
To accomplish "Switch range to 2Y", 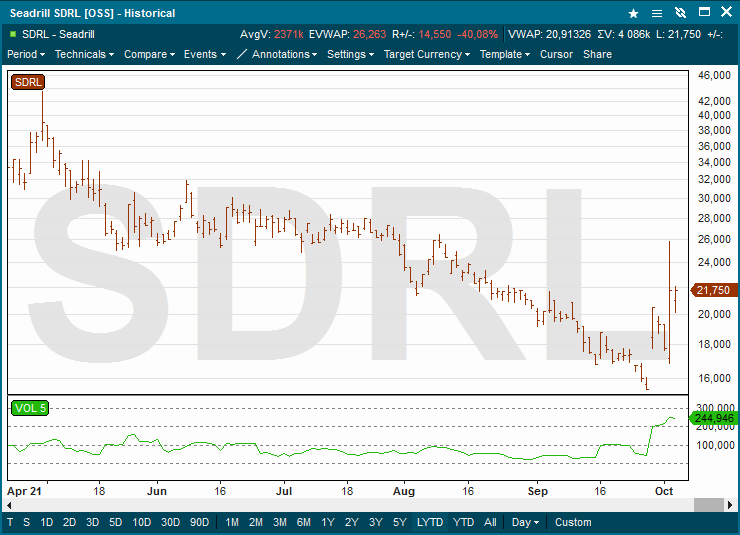I will point(352,522).
